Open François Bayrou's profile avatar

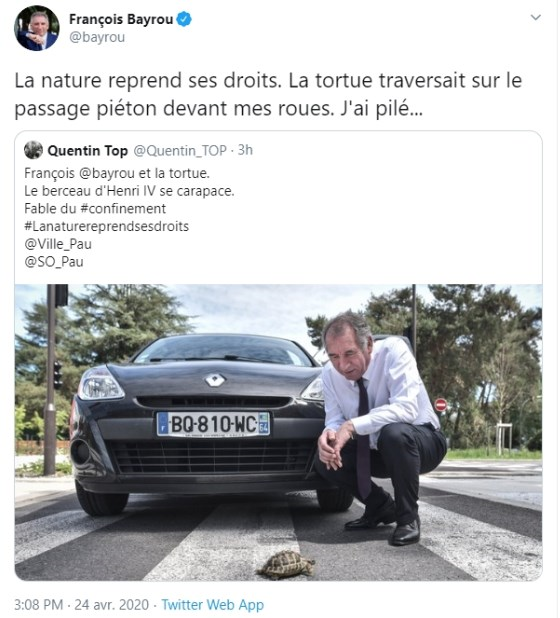(37, 28)
